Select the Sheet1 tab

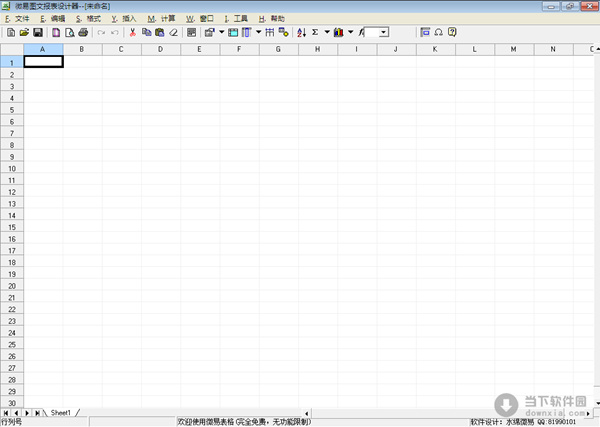(61, 412)
